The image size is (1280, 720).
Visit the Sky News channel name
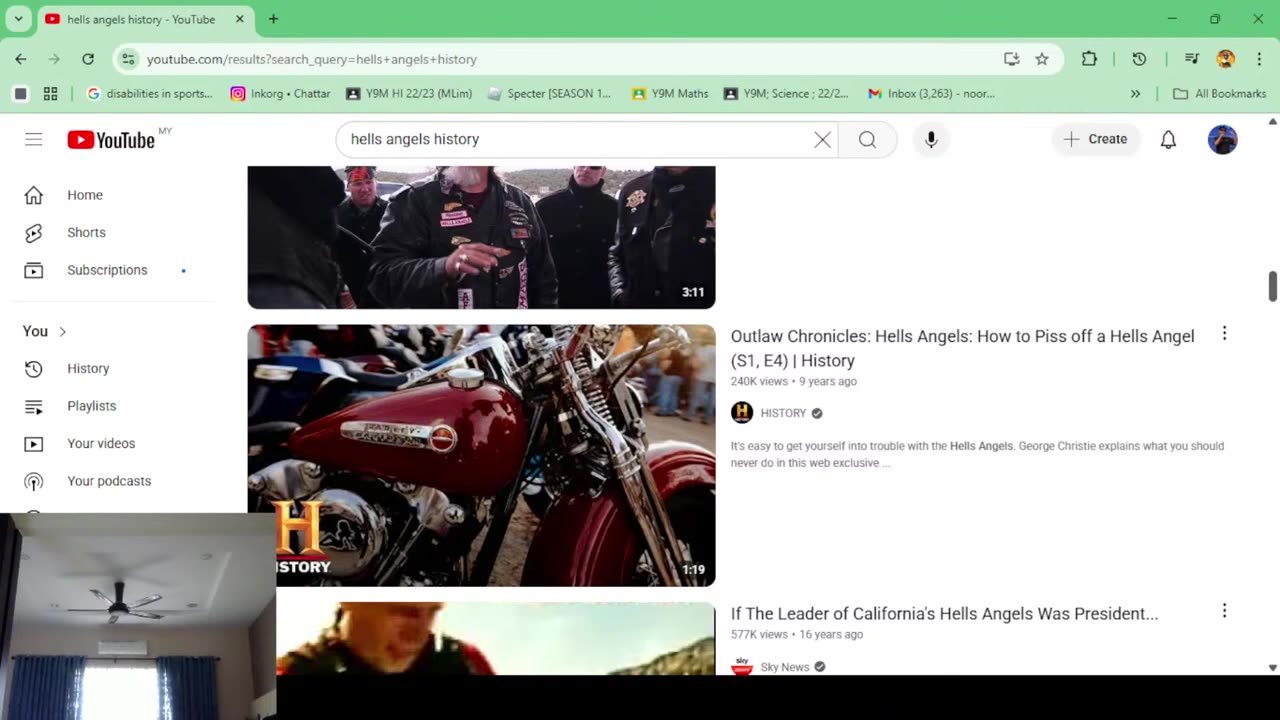point(785,667)
